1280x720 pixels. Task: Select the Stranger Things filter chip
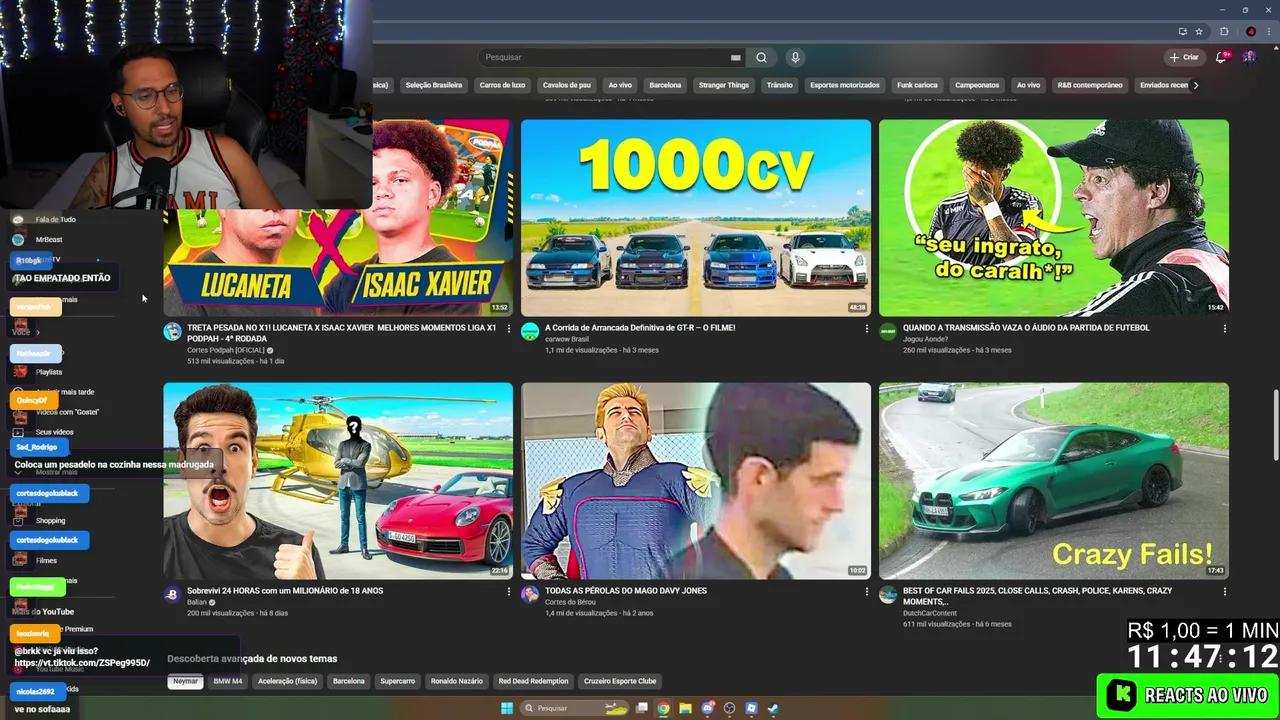[724, 85]
